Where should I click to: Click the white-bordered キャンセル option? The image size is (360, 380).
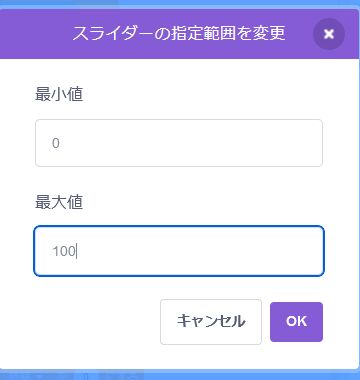211,322
